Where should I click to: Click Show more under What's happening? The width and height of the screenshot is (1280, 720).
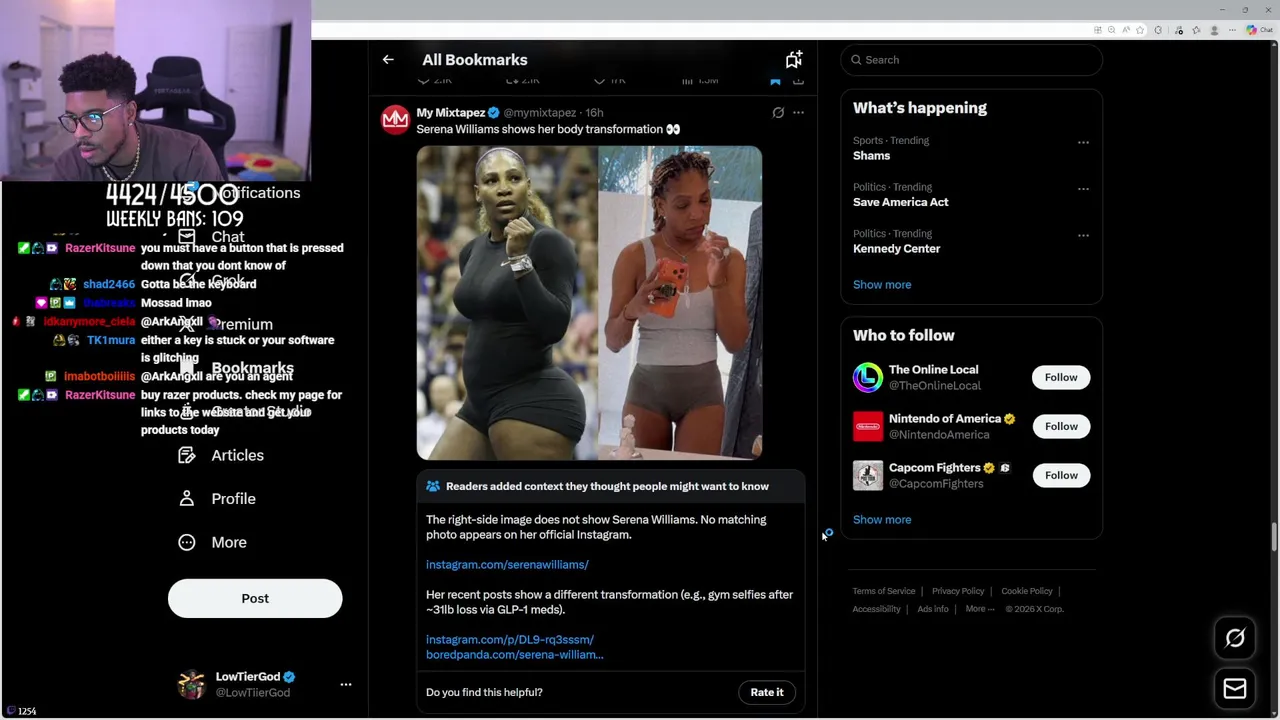coord(882,285)
